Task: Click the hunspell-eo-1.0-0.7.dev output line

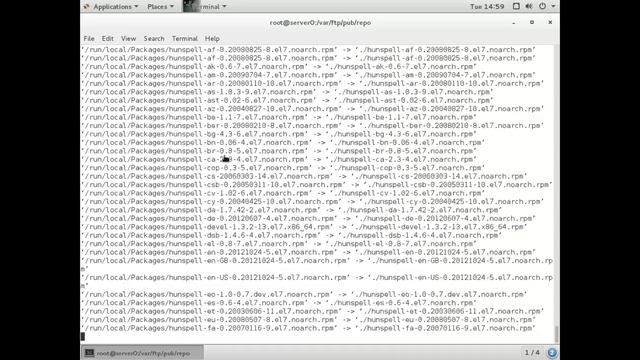Action: click(304, 294)
